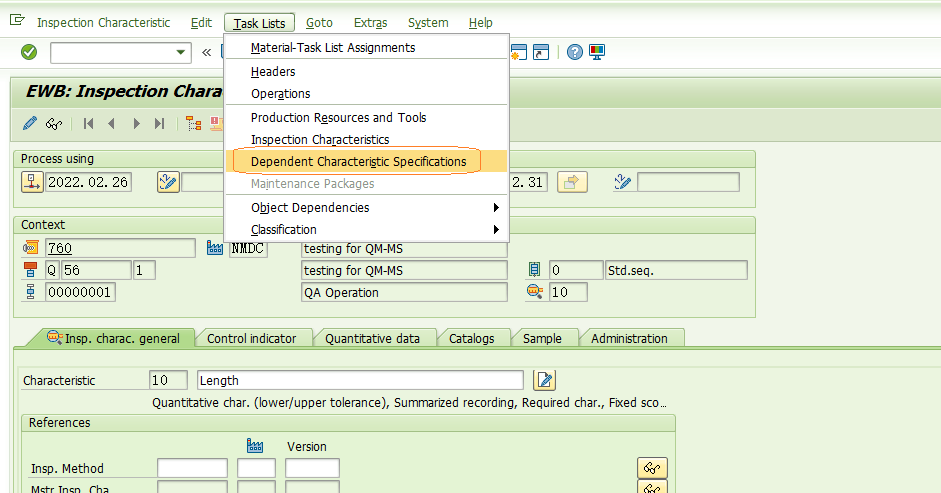Click the pencil icon before the rightmost Process field
This screenshot has width=941, height=493.
click(623, 182)
